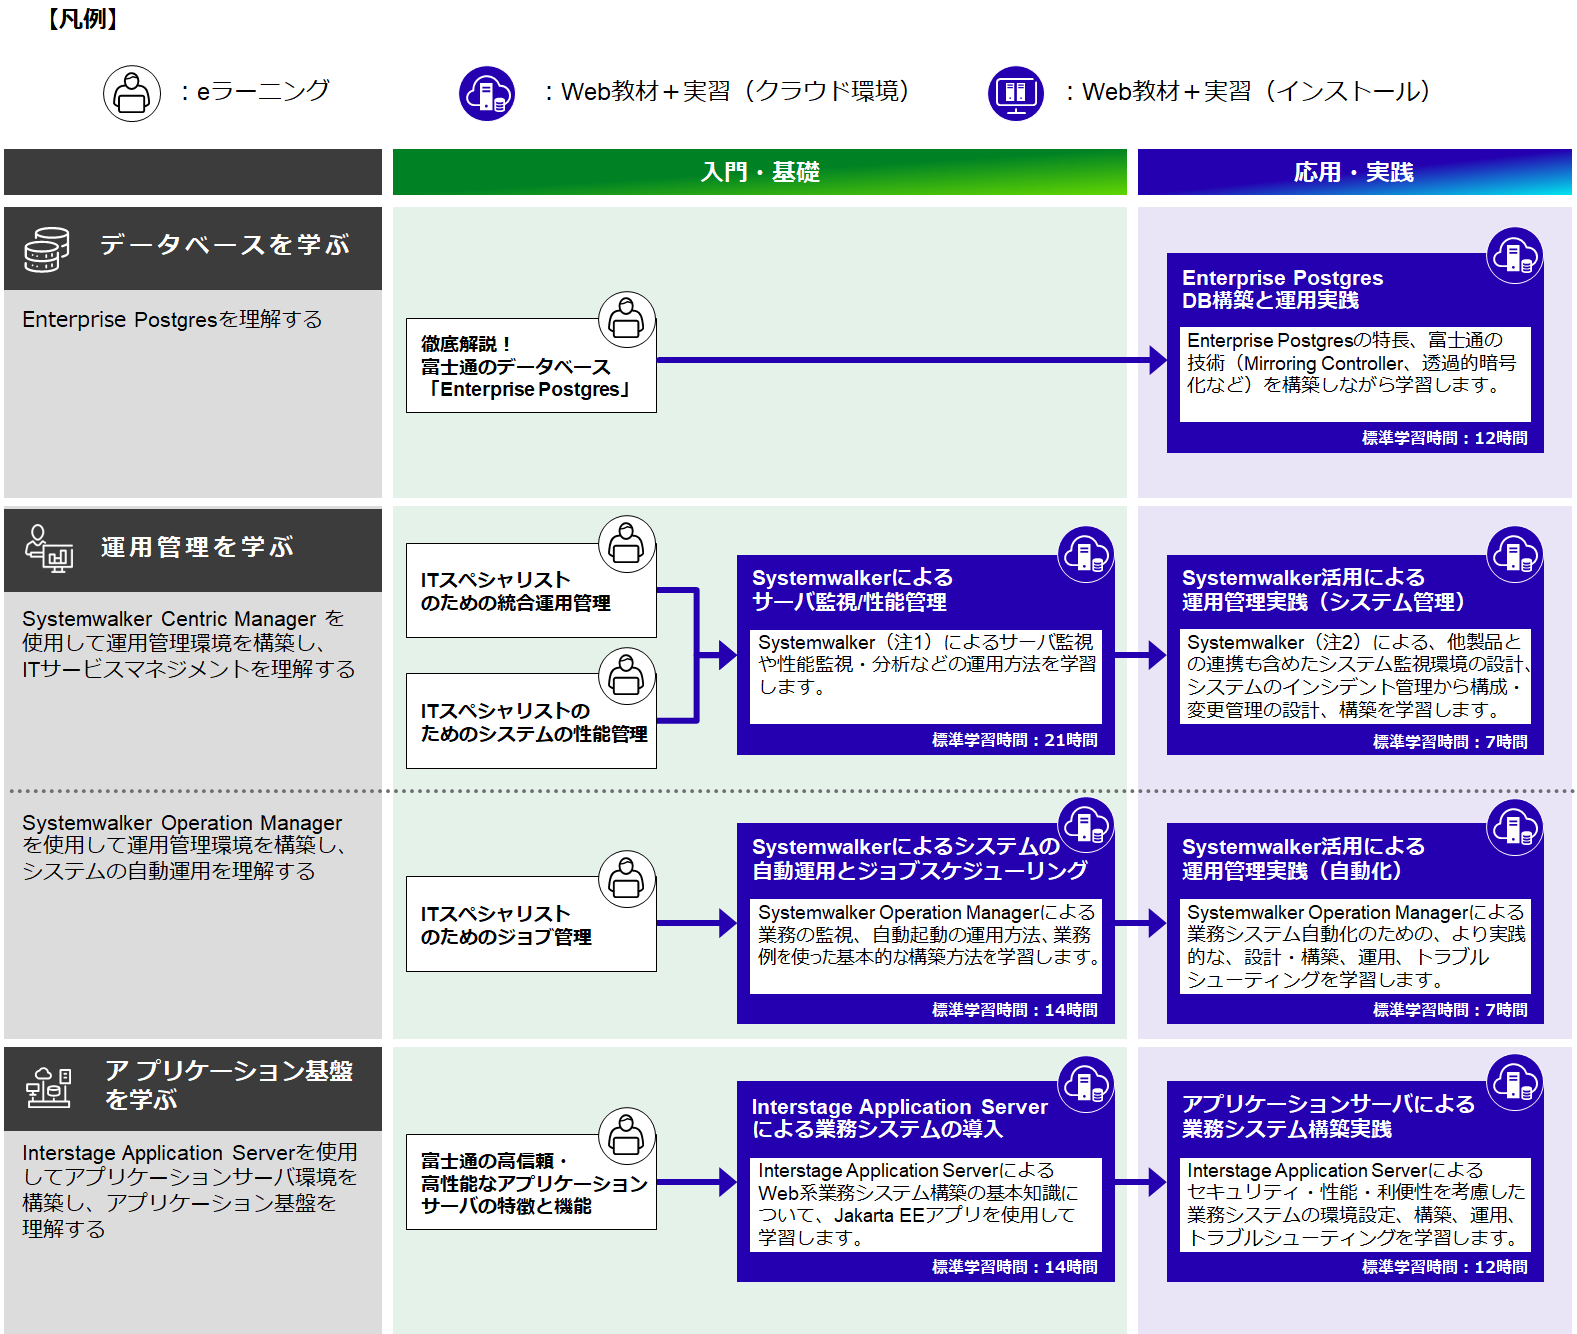Click the application platform icon beside アプリケーション基盤を学ぶ

point(49,1087)
